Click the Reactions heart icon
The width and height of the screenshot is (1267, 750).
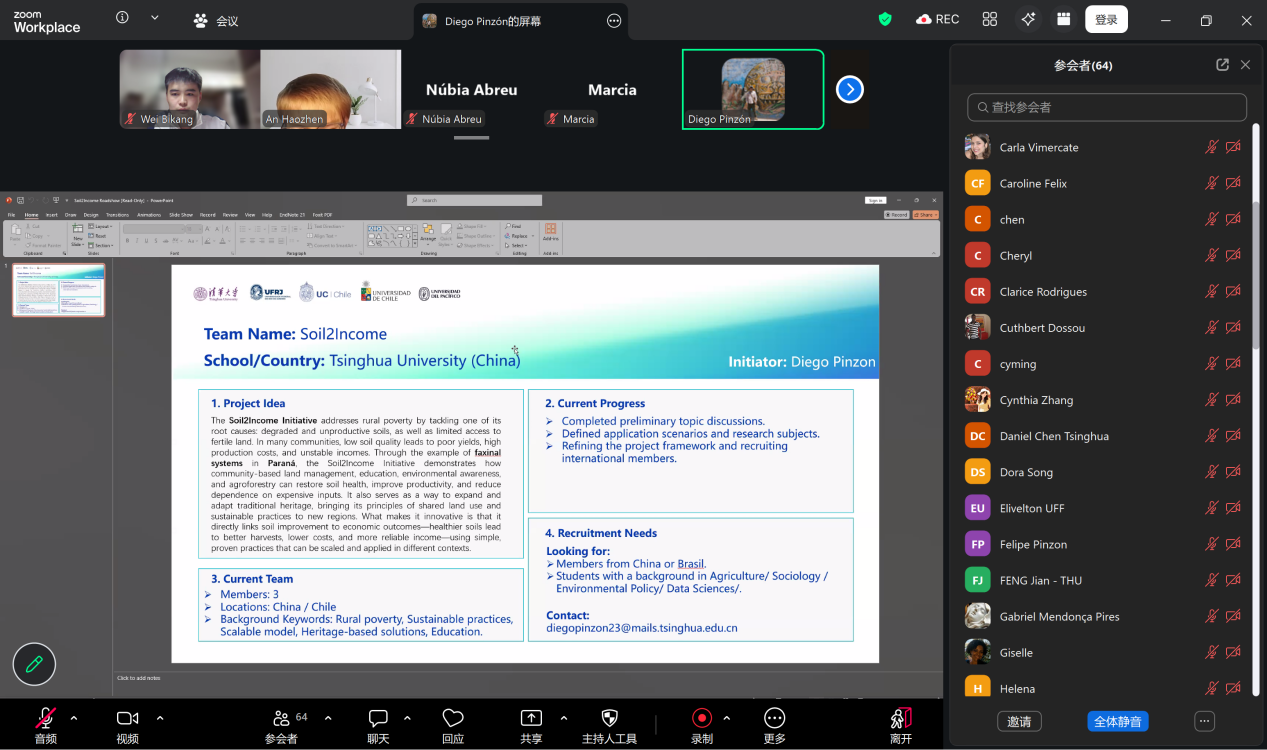pyautogui.click(x=453, y=718)
